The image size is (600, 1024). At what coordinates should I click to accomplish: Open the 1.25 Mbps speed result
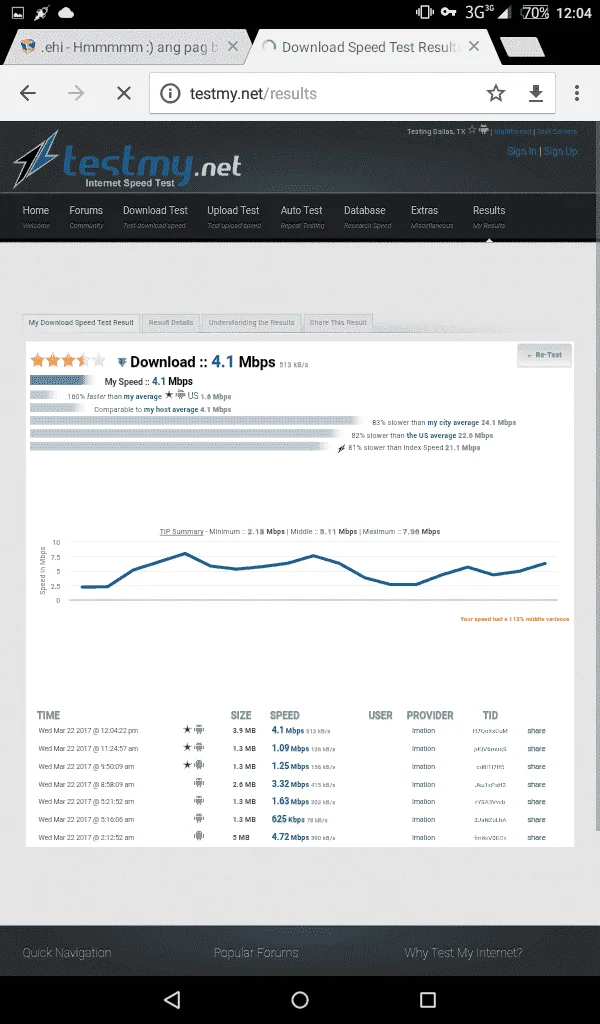[290, 766]
